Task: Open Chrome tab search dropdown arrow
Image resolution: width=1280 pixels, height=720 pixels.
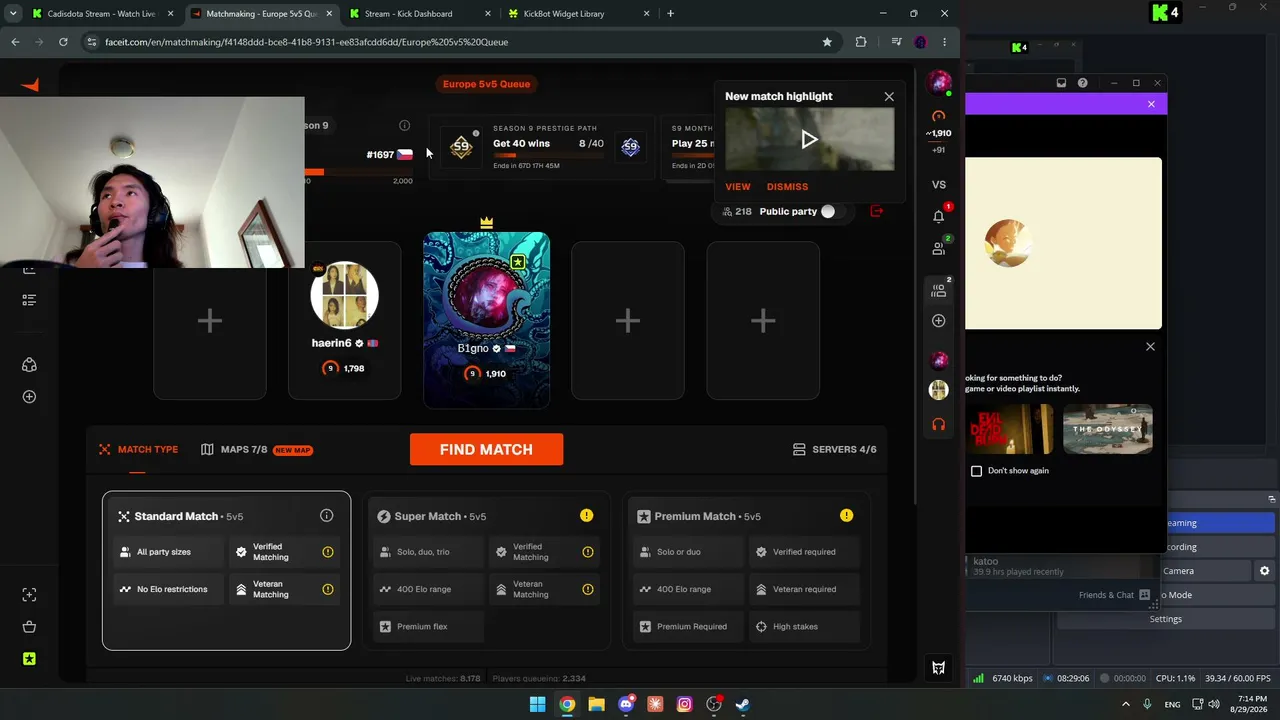Action: click(x=13, y=14)
